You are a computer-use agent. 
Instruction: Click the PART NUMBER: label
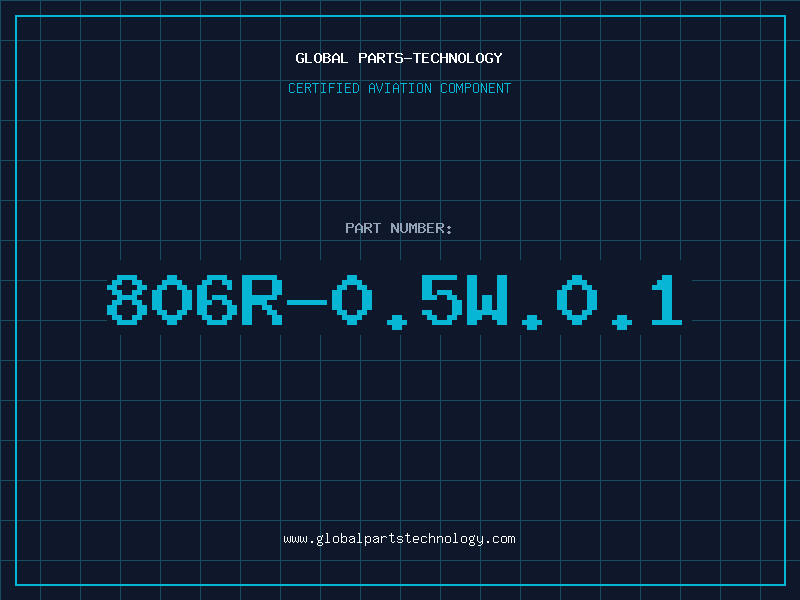tap(398, 228)
